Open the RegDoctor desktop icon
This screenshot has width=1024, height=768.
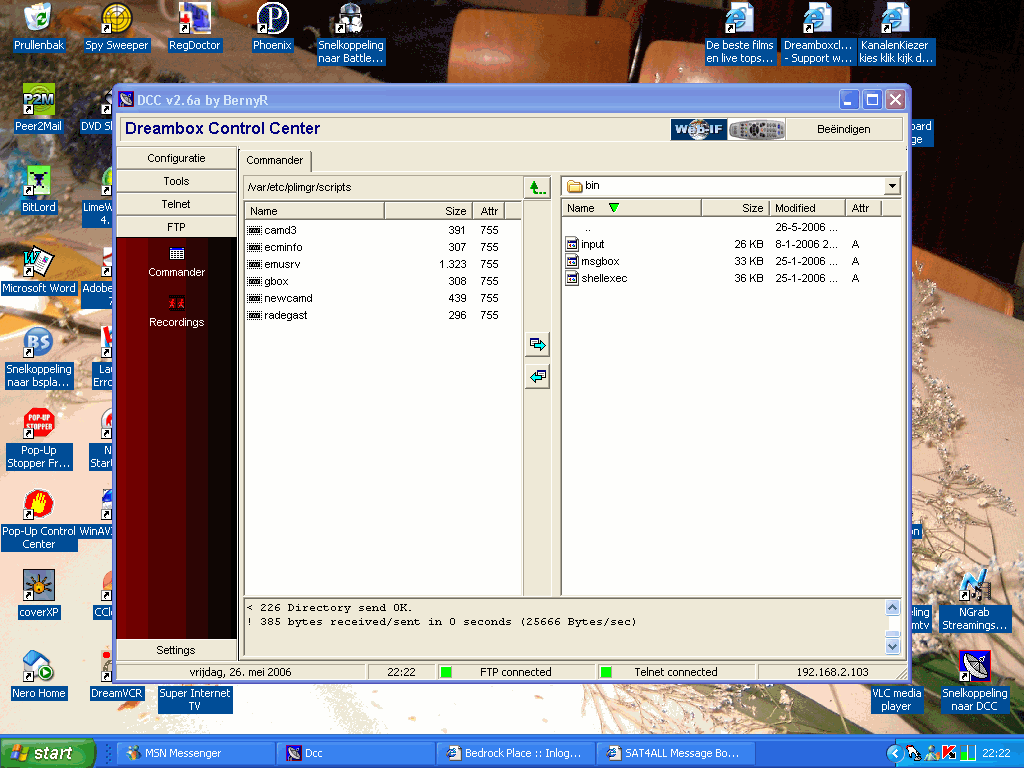(x=195, y=27)
